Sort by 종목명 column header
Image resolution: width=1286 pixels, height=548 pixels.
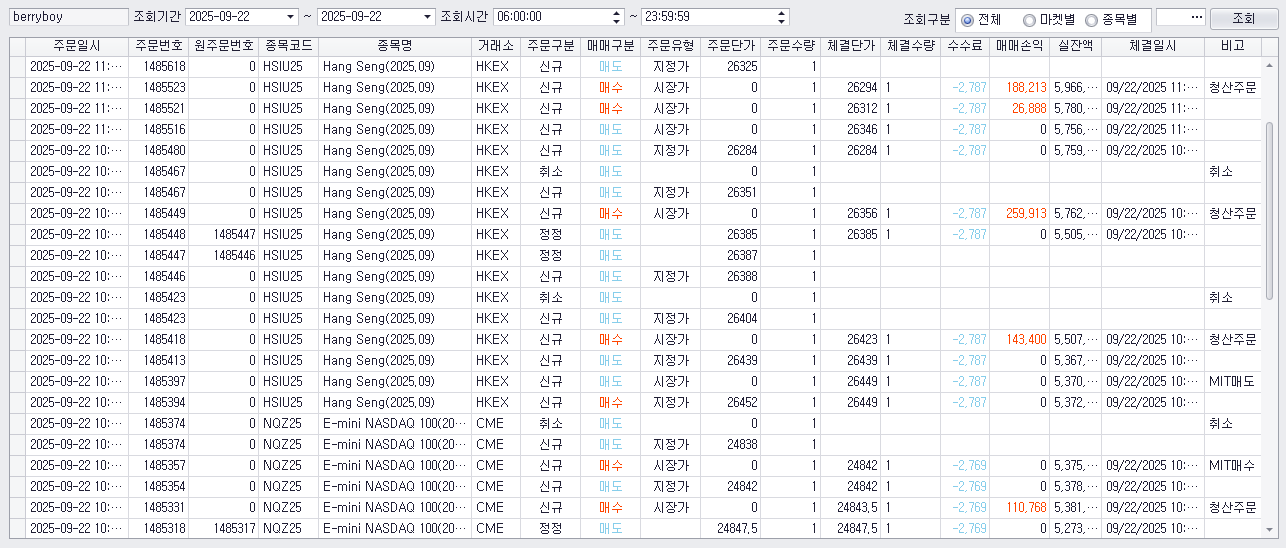[395, 46]
